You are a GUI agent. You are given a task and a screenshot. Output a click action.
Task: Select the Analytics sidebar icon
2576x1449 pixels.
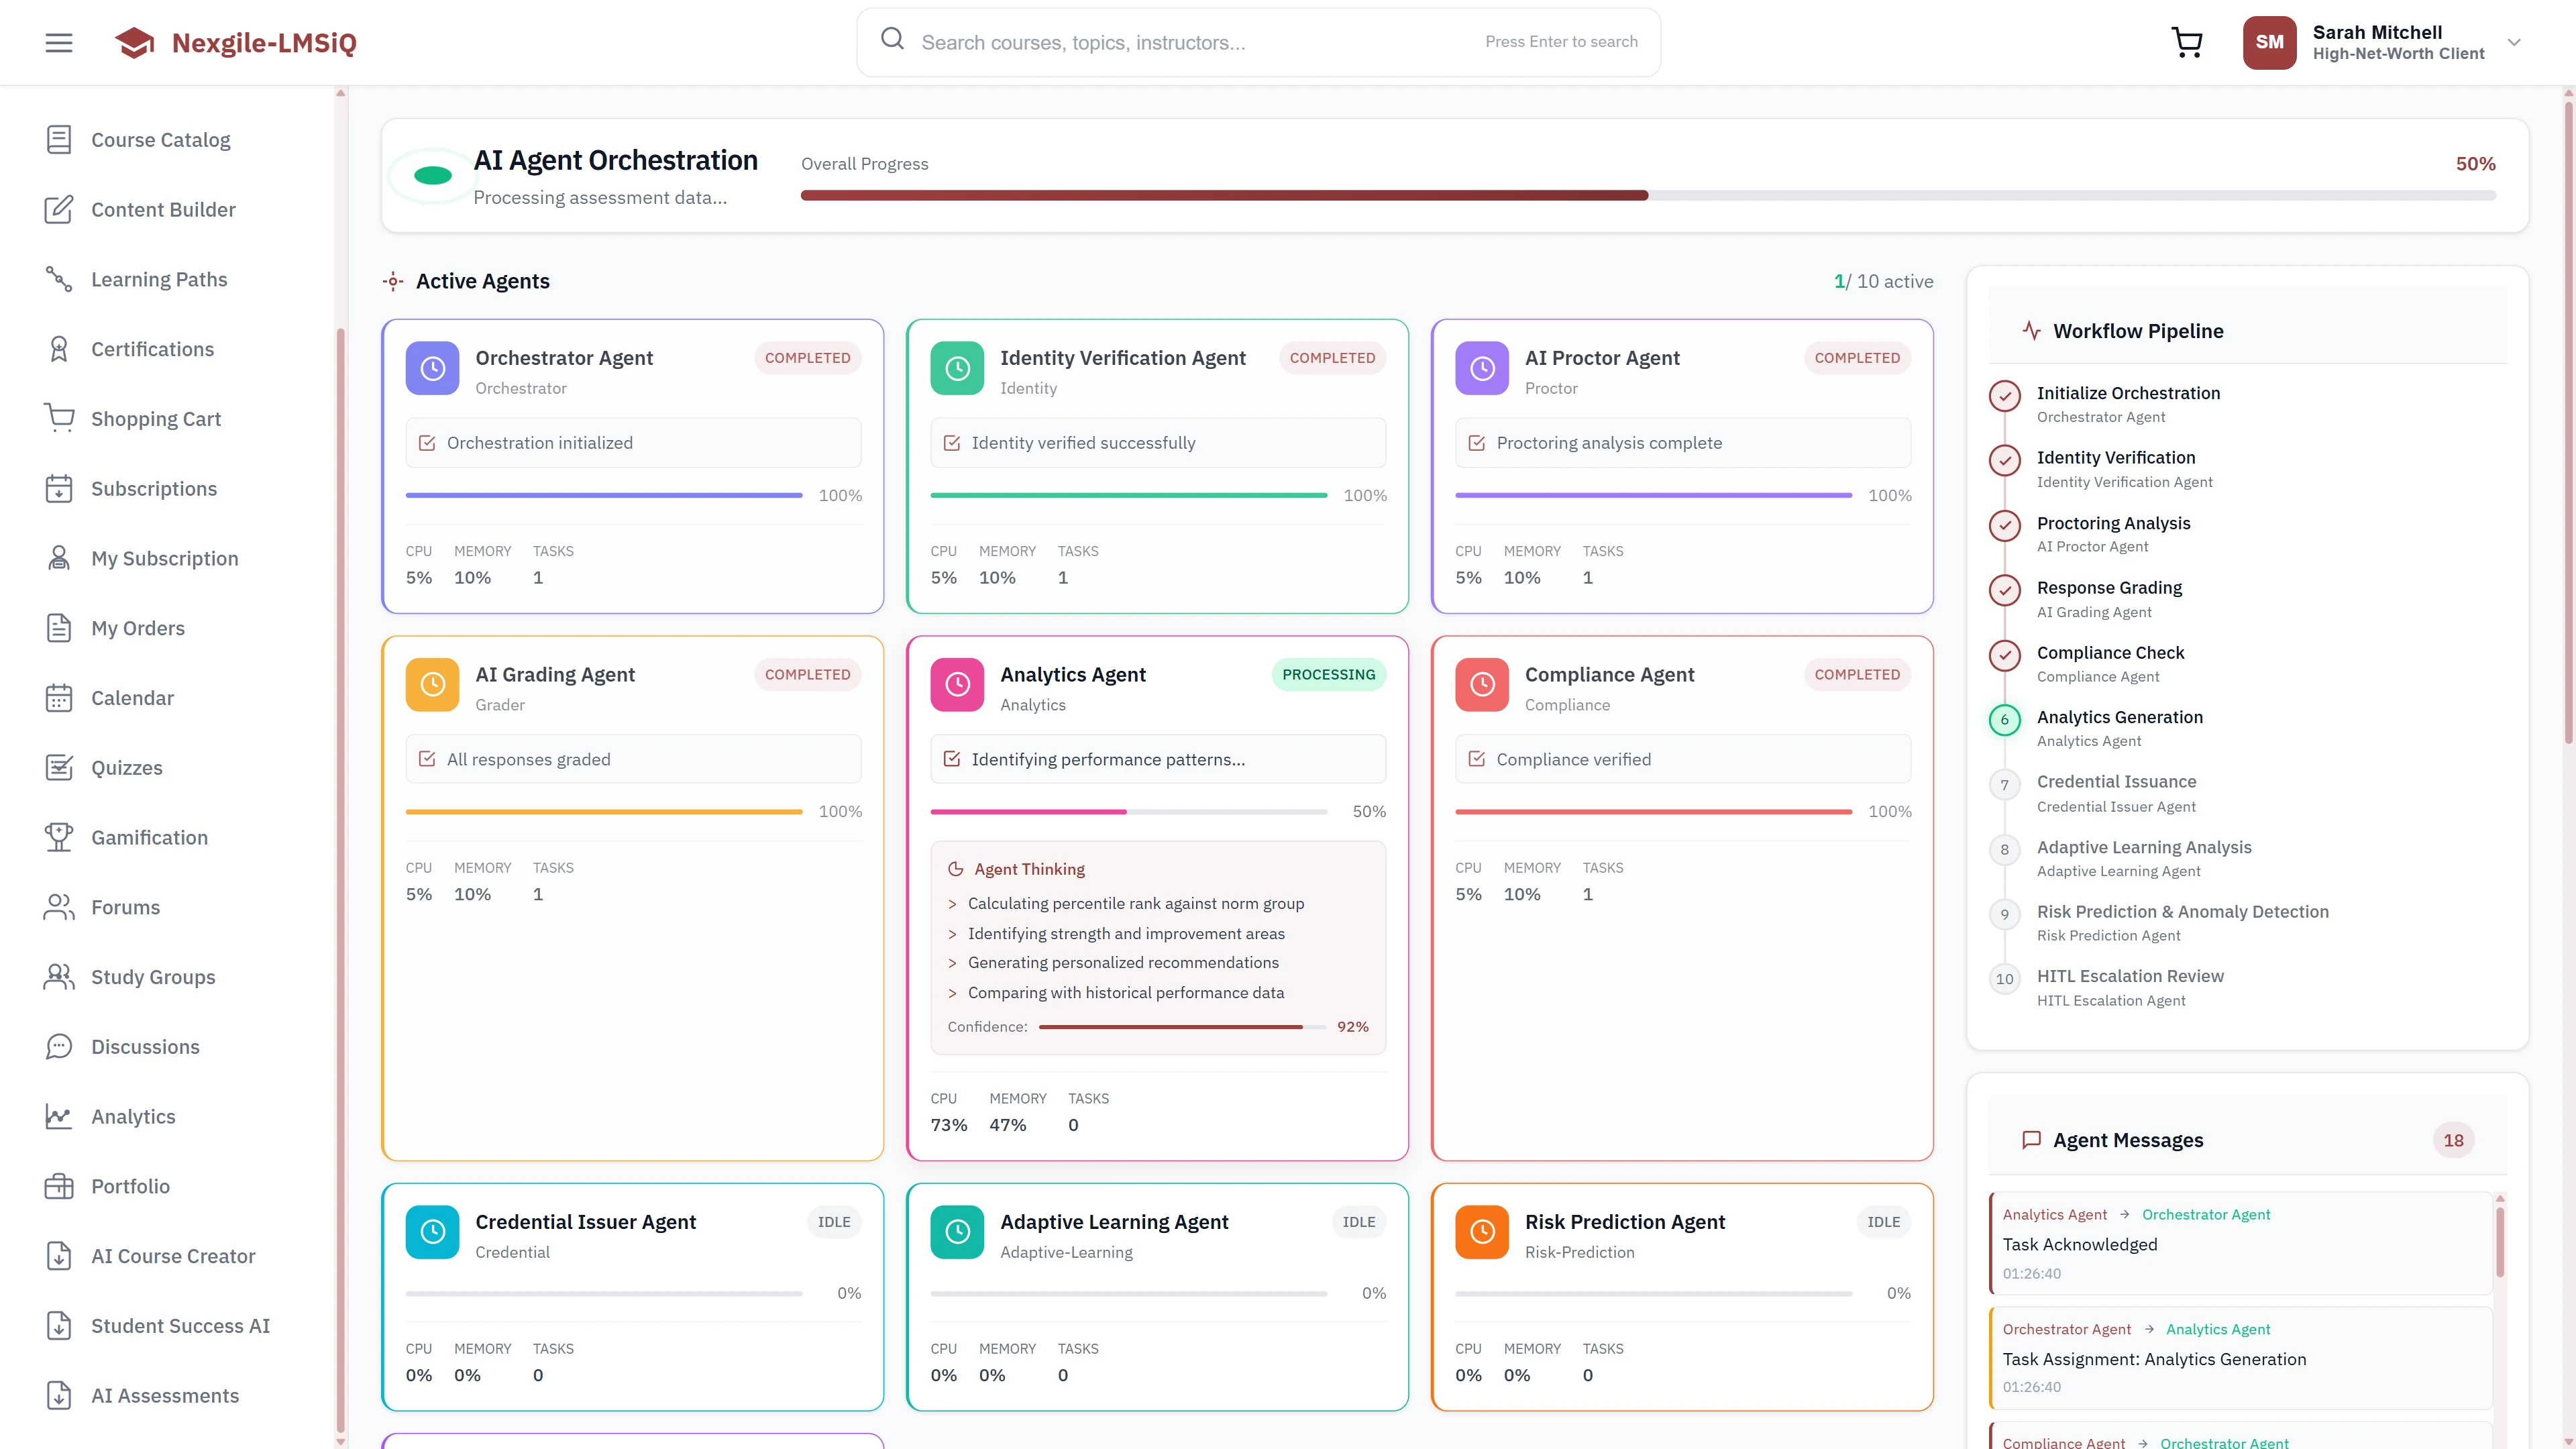tap(59, 1116)
